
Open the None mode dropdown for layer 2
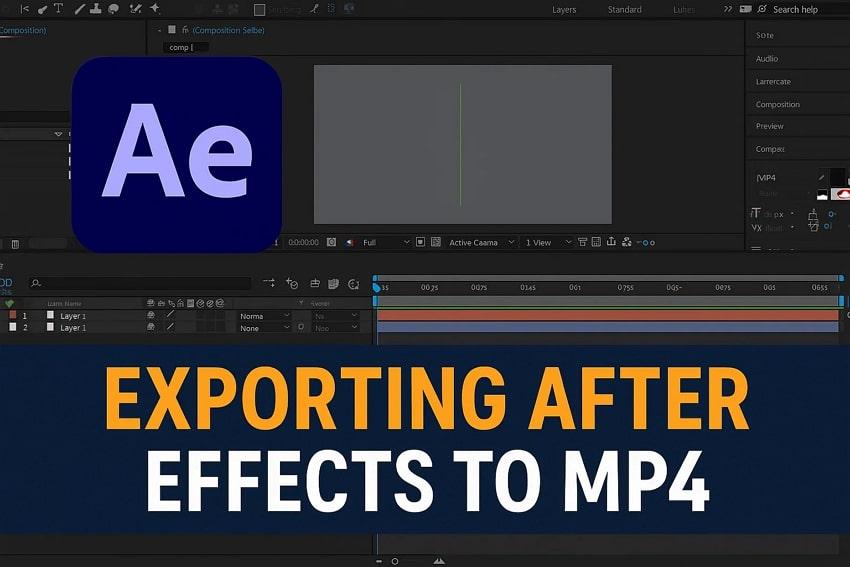(x=265, y=328)
